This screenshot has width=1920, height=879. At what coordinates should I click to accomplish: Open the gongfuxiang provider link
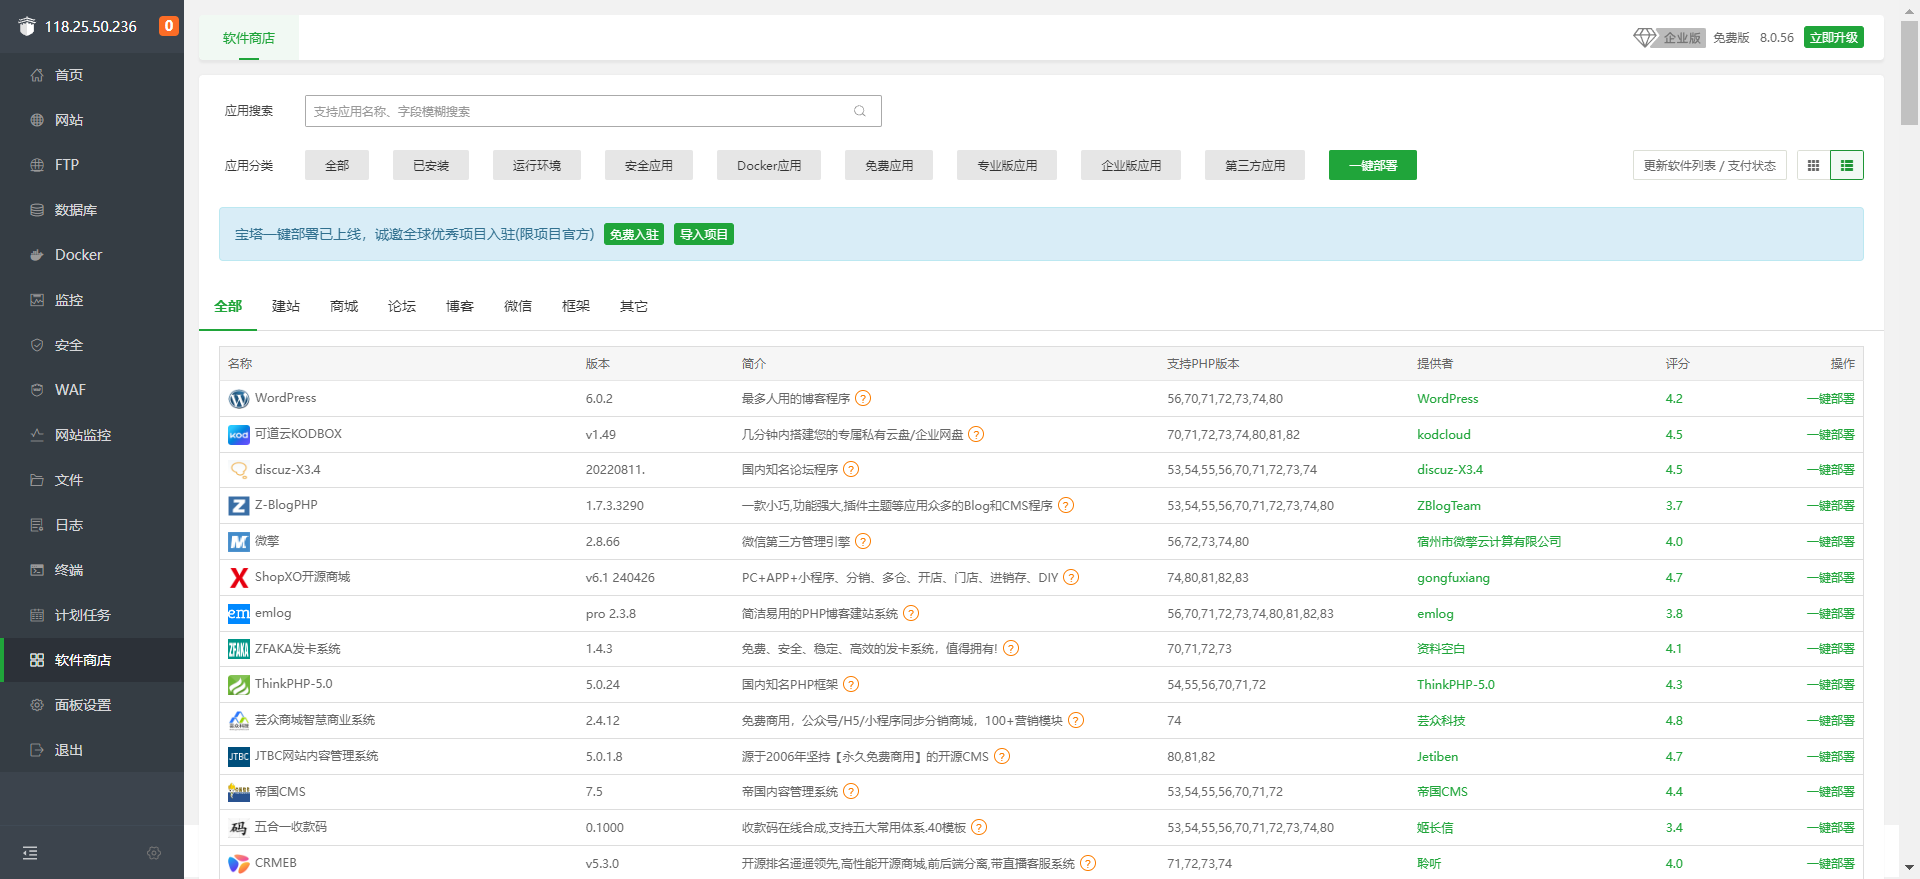tap(1453, 578)
